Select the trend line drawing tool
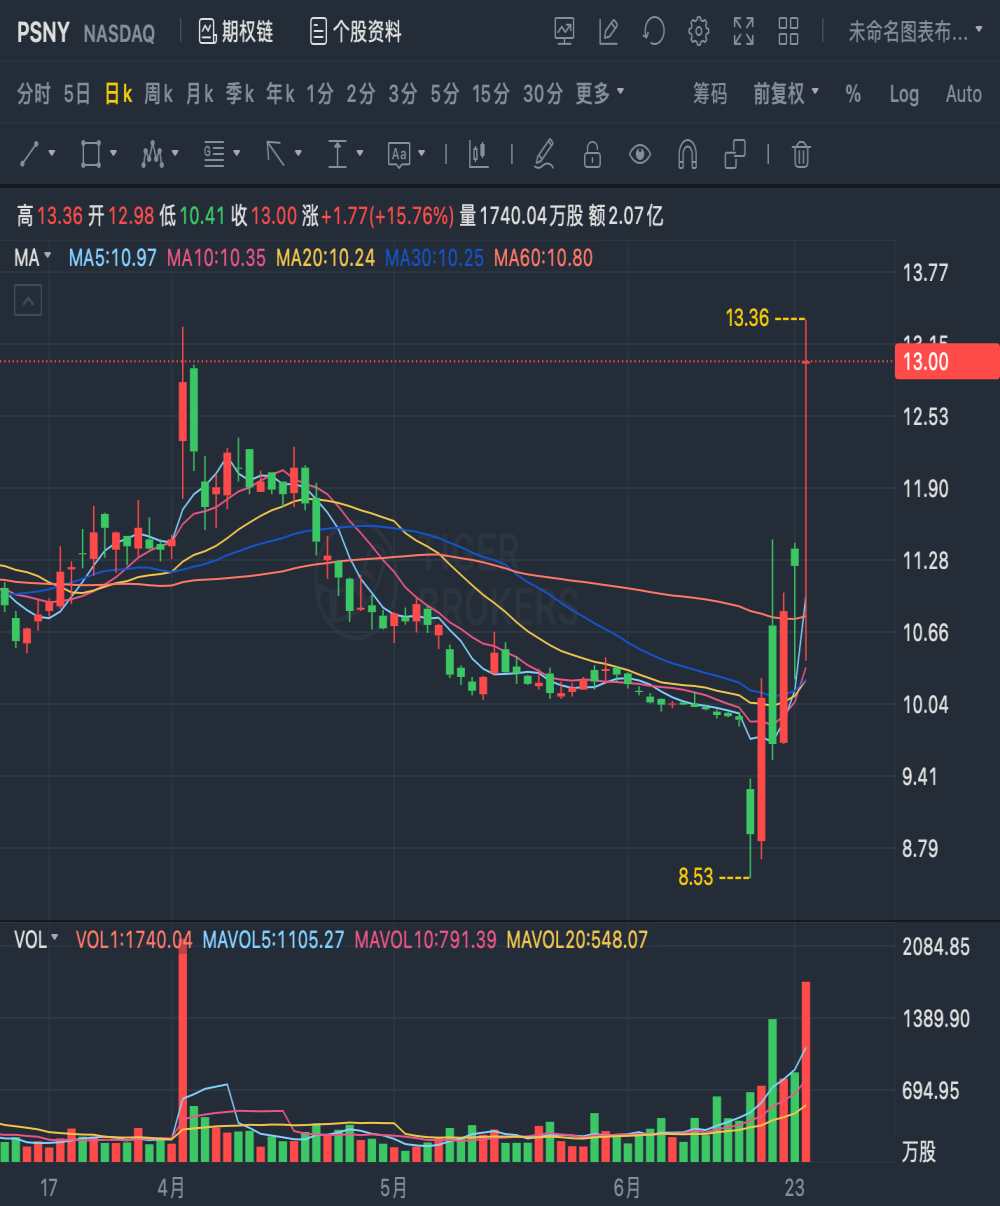 (30, 154)
